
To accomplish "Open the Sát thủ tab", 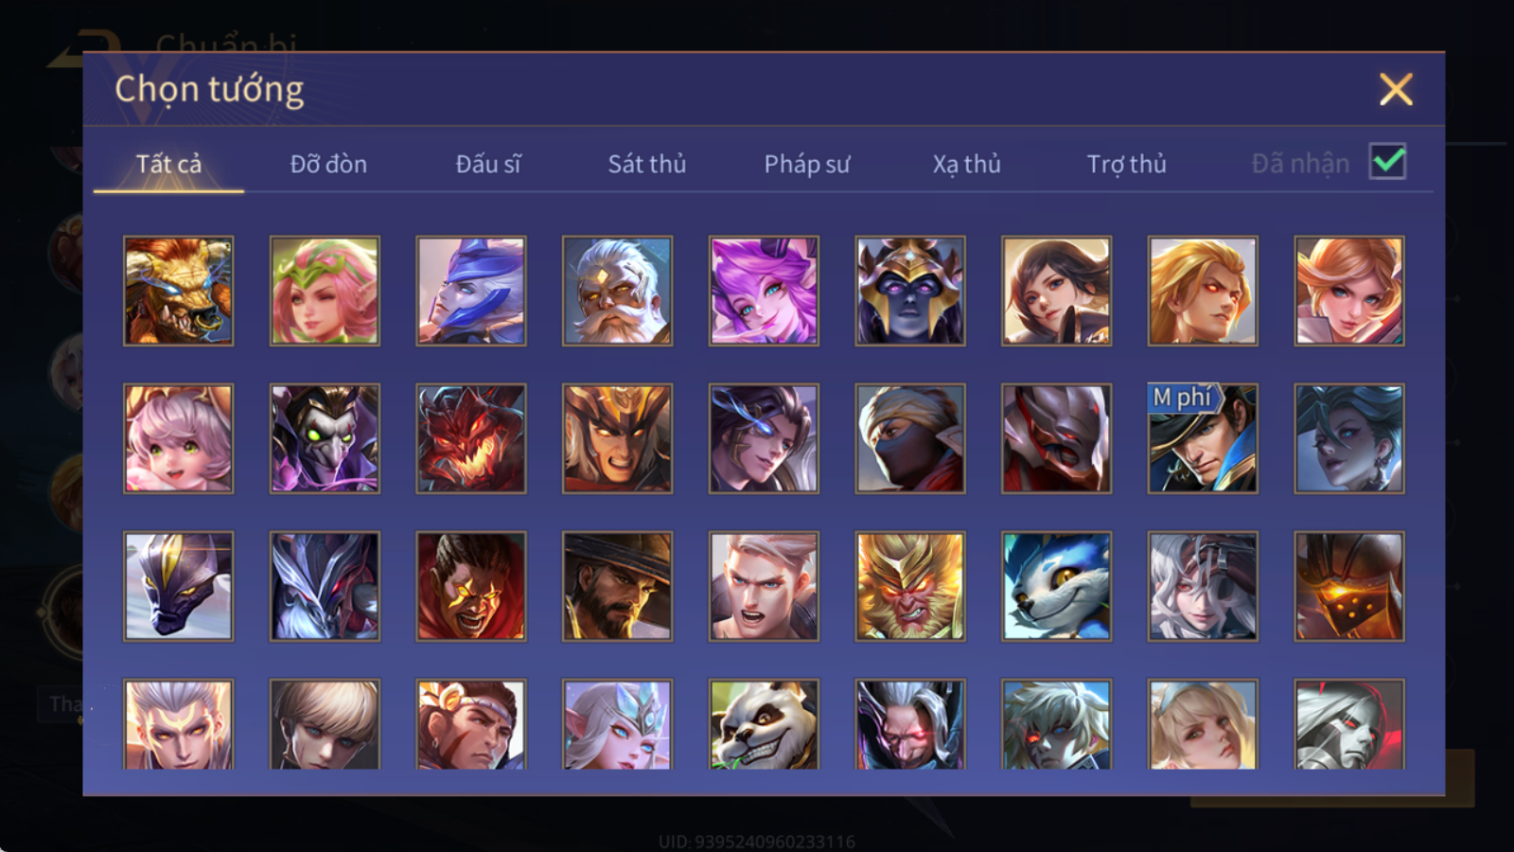I will point(647,164).
